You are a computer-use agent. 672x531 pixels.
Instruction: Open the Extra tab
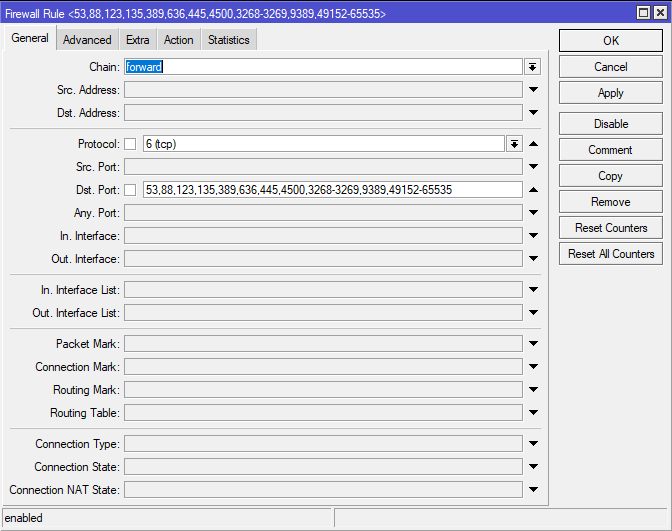point(138,40)
